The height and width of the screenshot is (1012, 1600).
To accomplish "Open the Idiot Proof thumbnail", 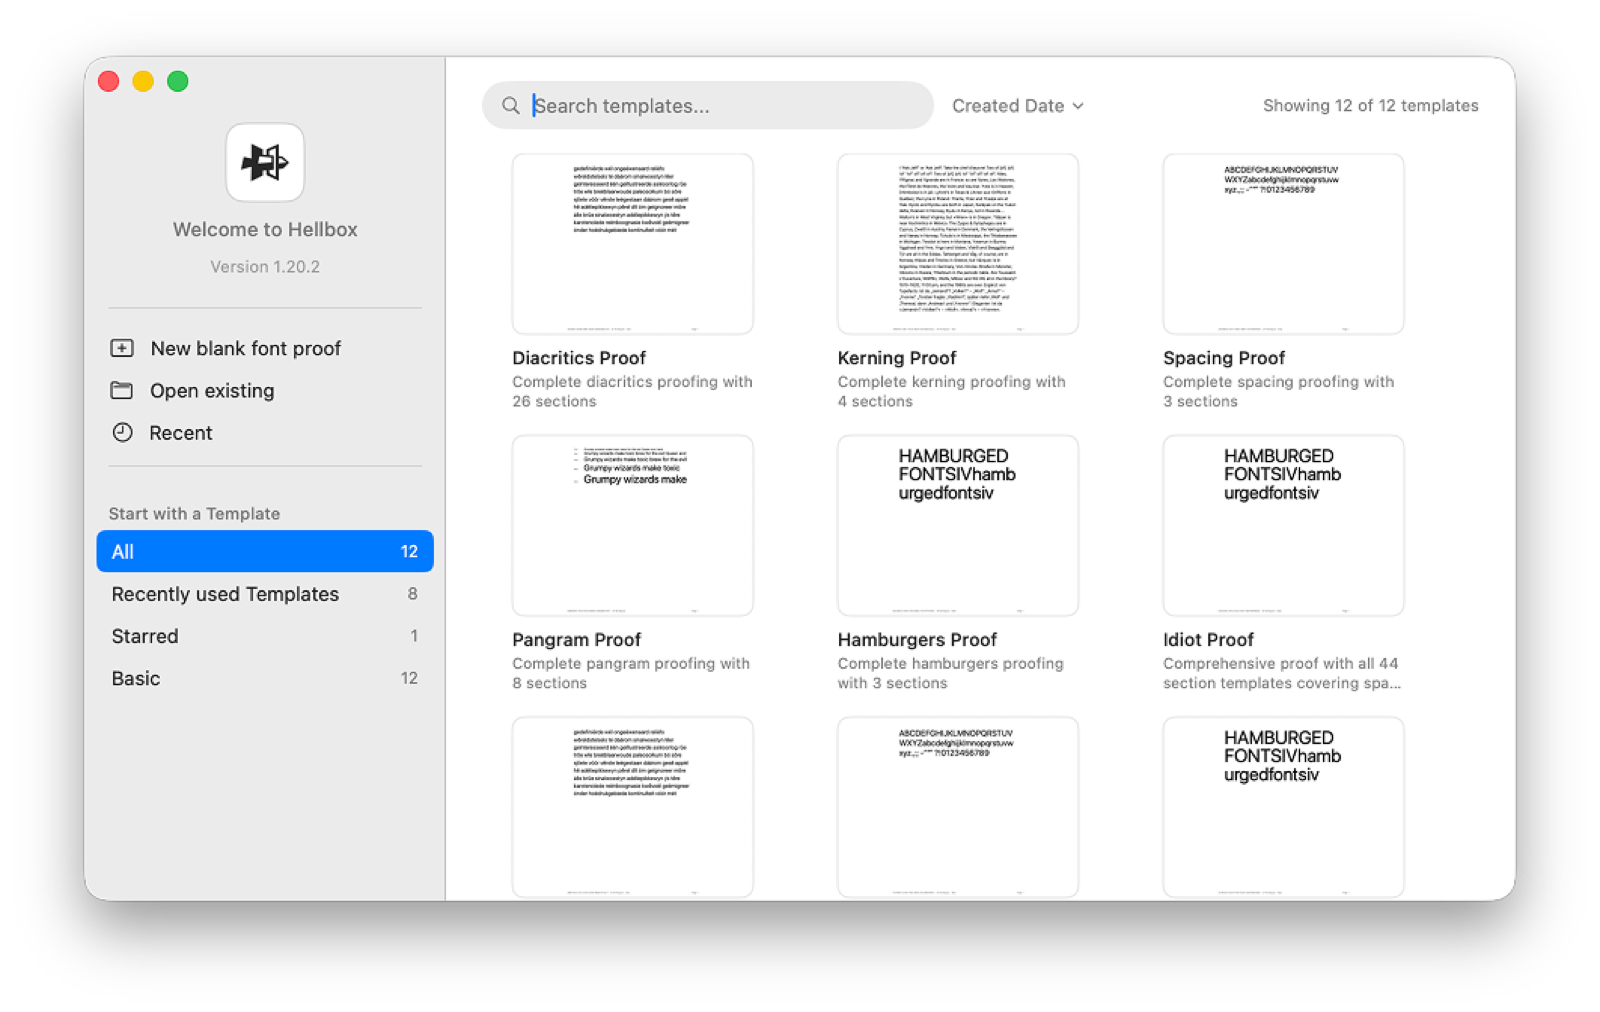I will coord(1283,526).
